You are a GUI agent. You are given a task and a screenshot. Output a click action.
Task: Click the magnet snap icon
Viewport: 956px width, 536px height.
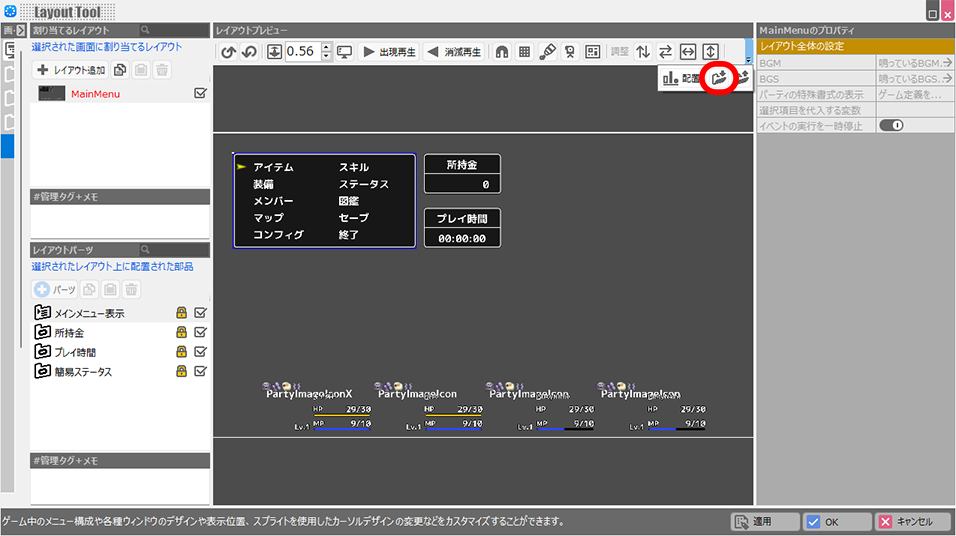502,51
